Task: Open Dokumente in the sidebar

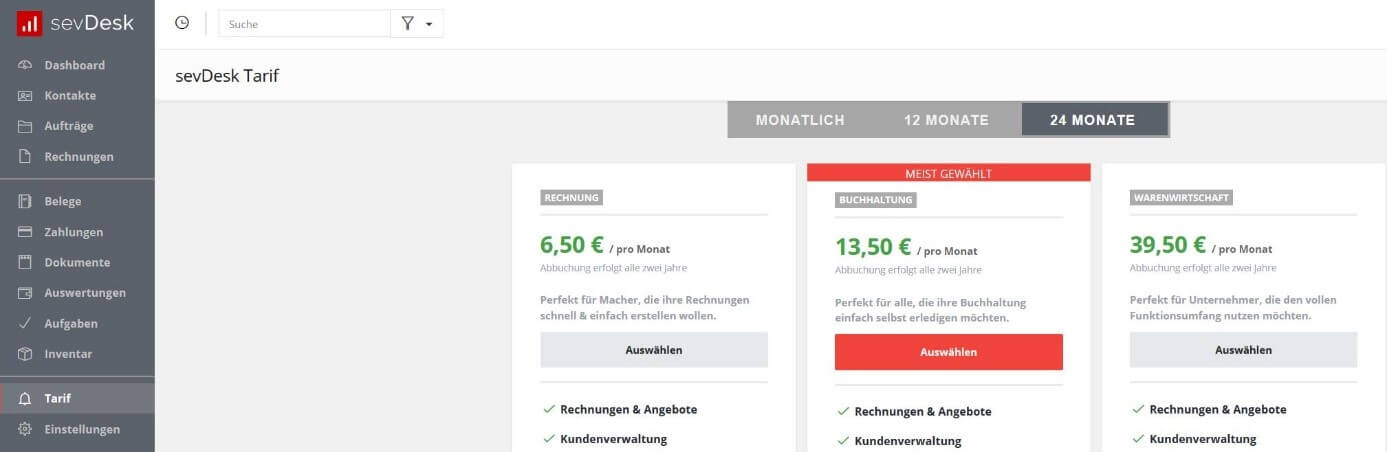Action: click(x=77, y=262)
